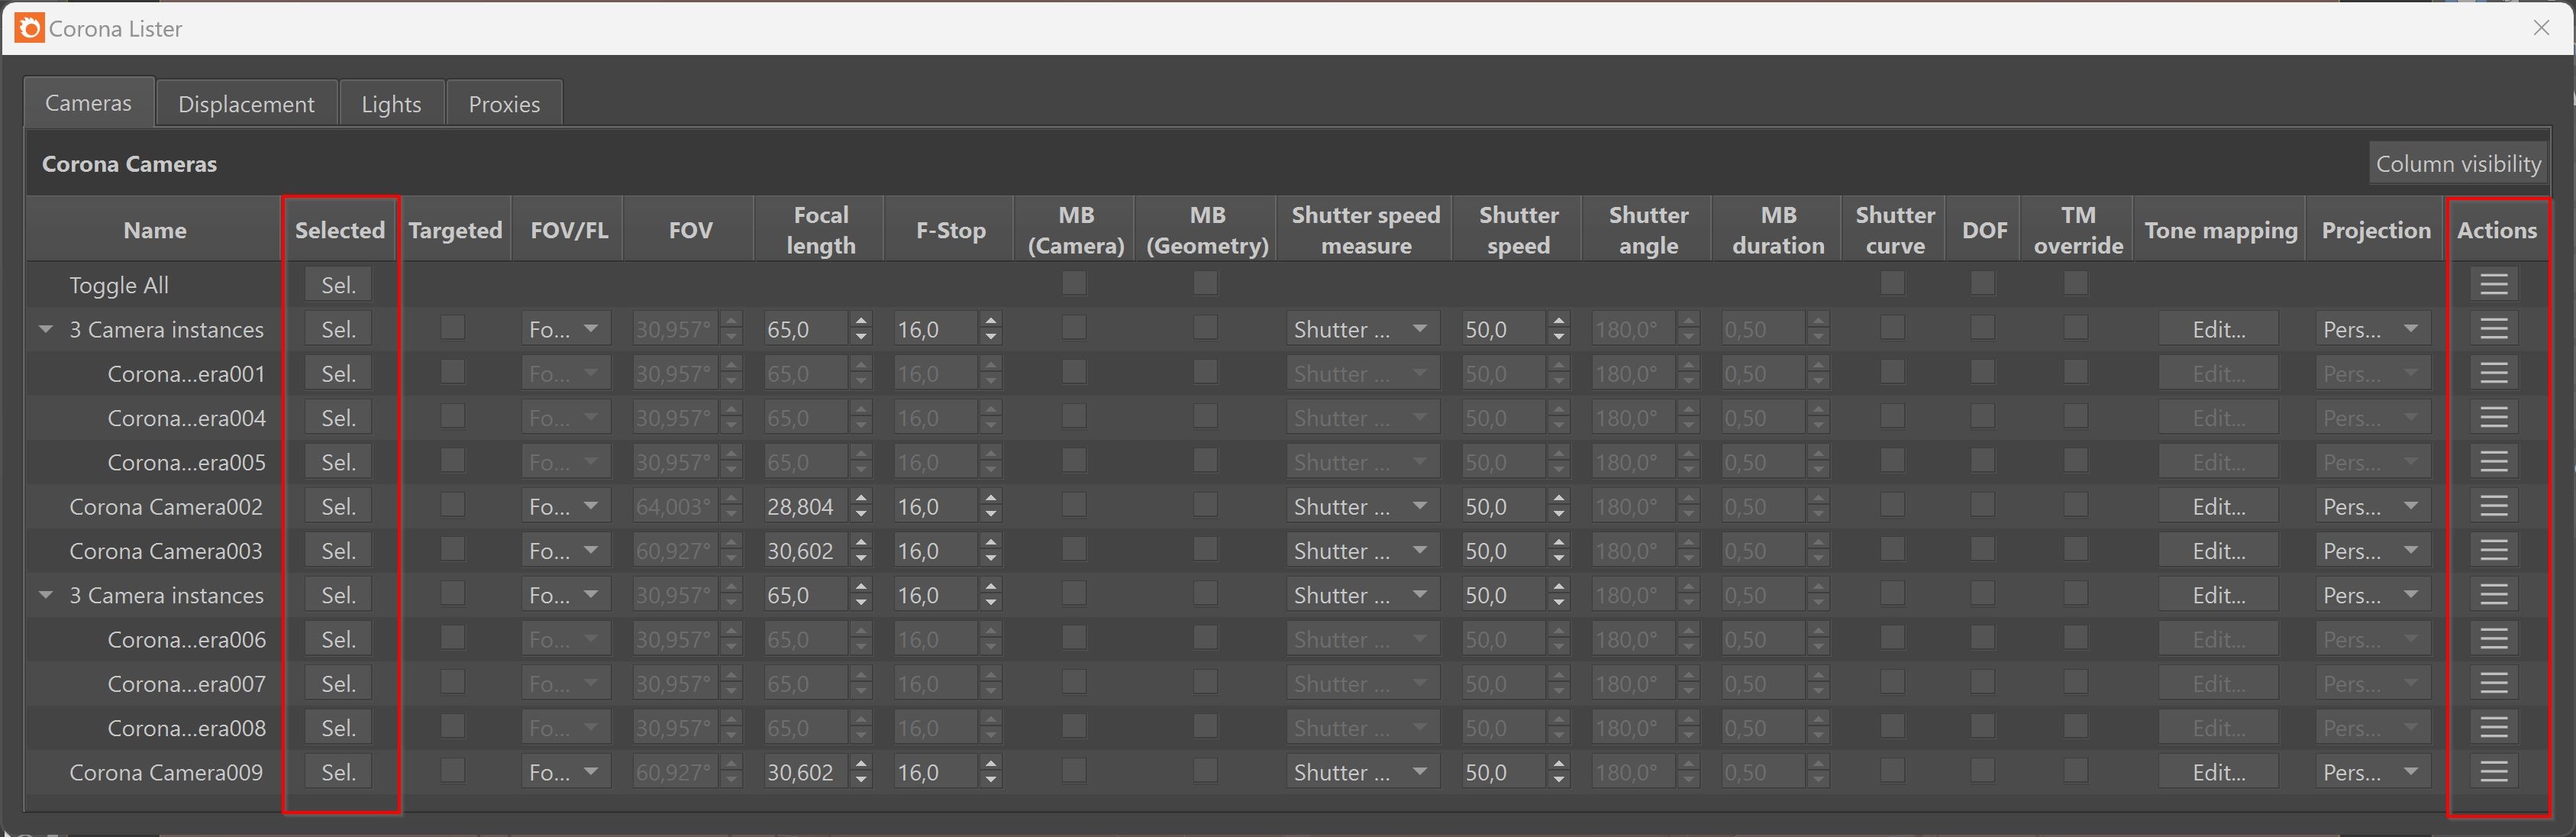Open Actions menu for Corona...era006
2576x837 pixels.
pos(2493,639)
